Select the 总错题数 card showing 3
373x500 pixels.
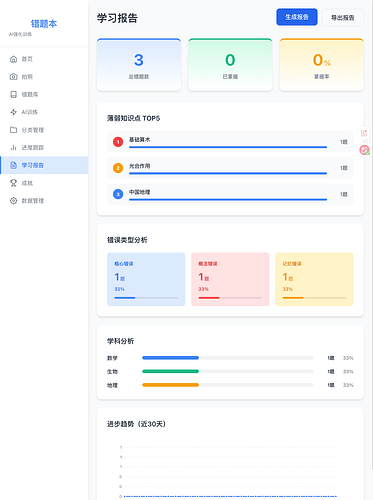(x=139, y=65)
